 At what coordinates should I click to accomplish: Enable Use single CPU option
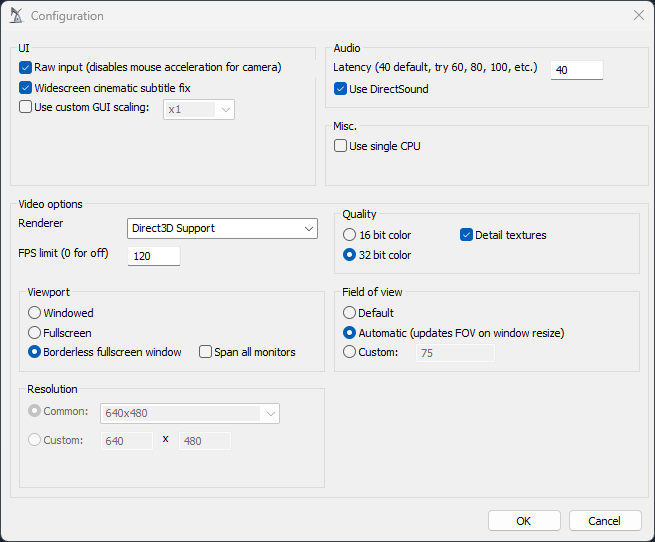click(x=341, y=146)
